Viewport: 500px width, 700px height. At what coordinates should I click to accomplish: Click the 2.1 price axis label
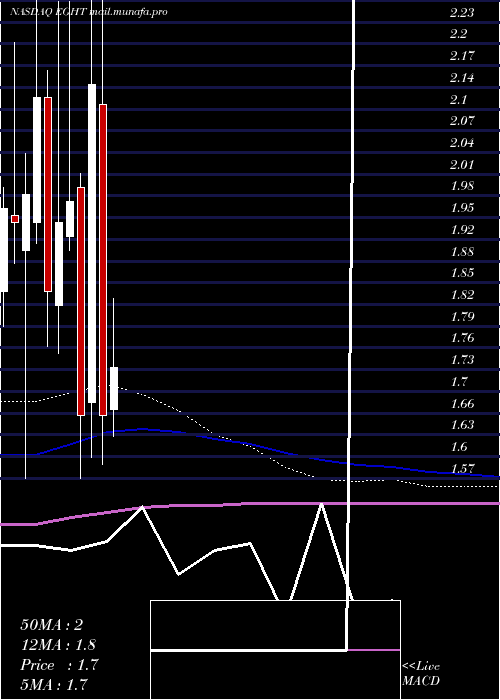click(458, 100)
